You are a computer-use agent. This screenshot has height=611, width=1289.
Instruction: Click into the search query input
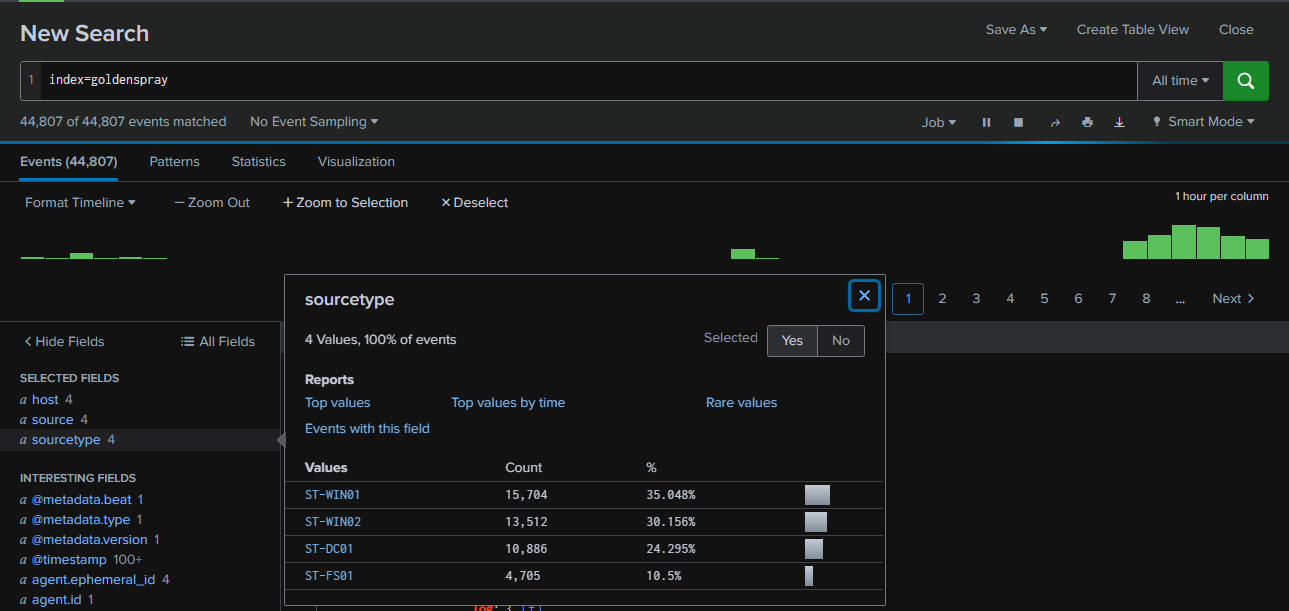pos(590,80)
